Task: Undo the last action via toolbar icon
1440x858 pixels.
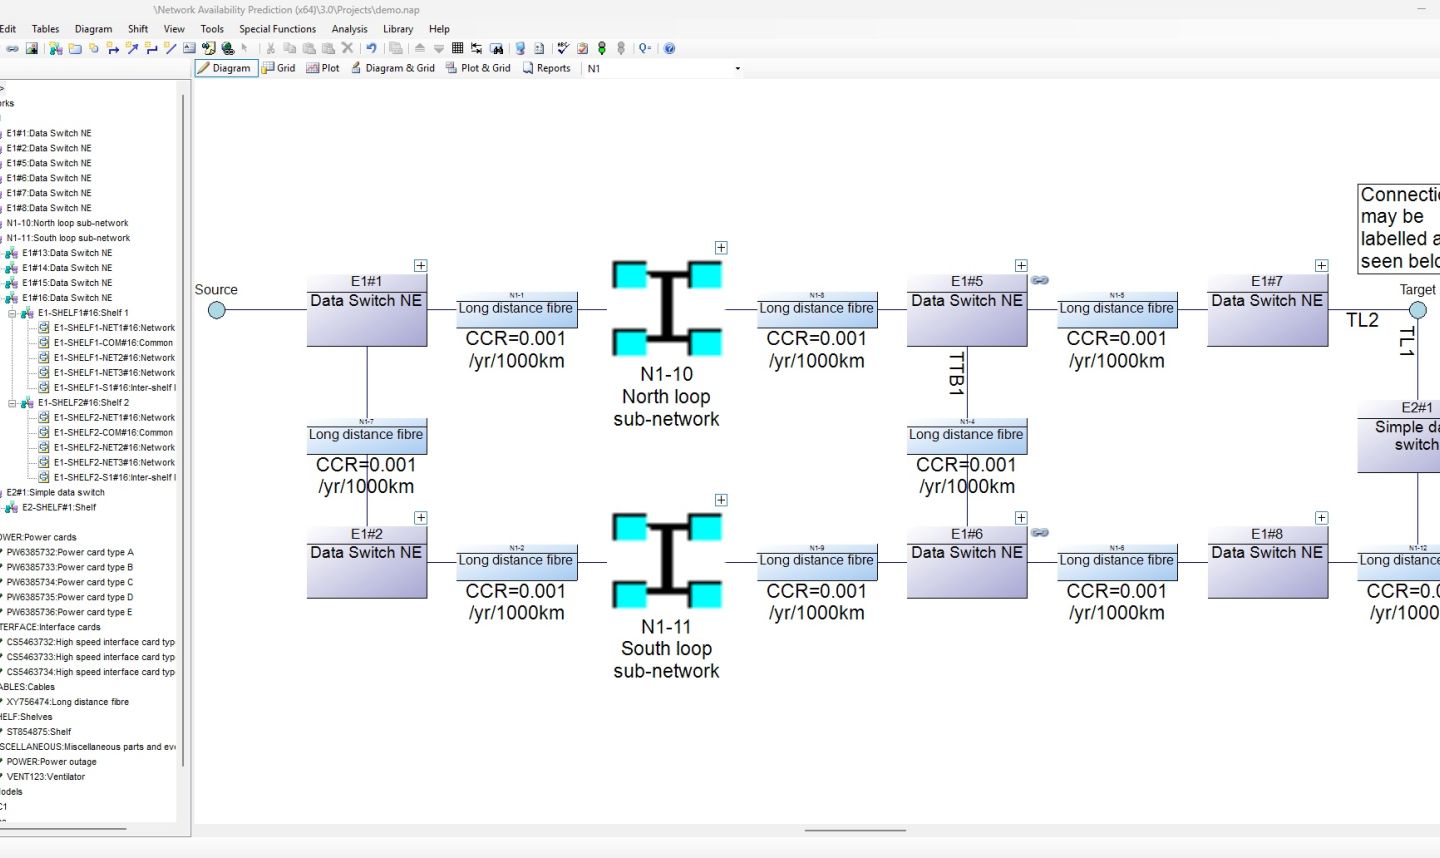Action: coord(372,48)
